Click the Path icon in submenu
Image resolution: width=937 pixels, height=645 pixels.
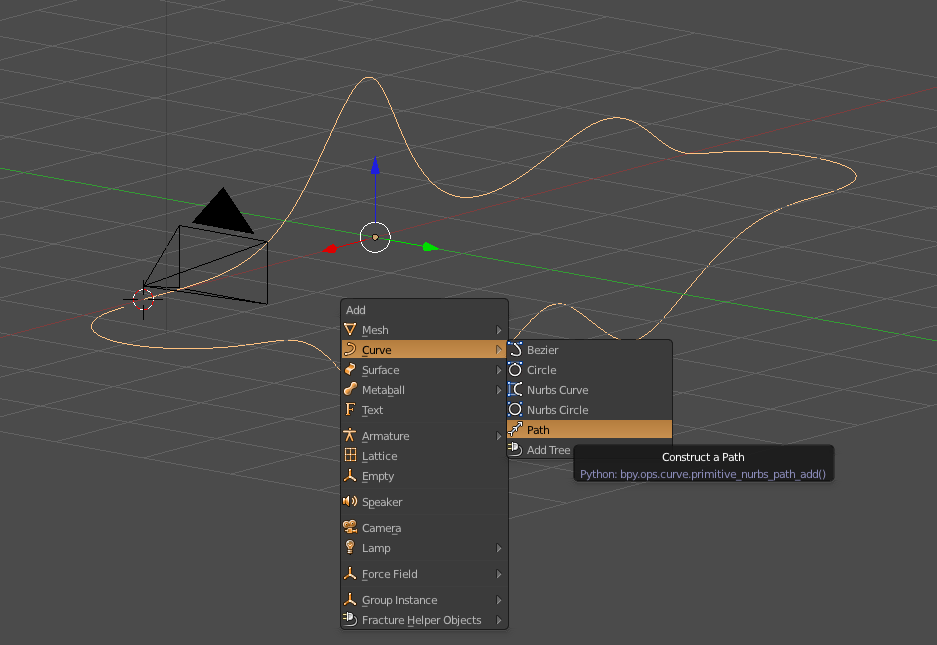click(515, 429)
